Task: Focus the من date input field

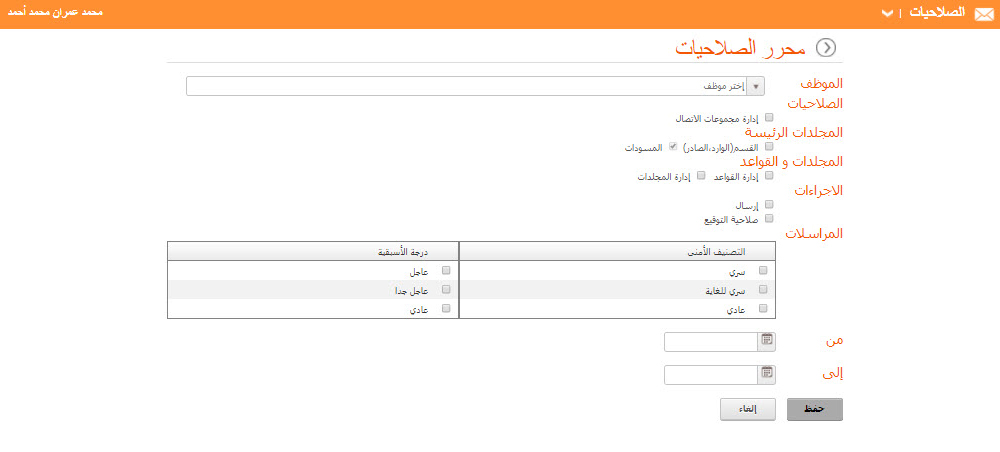Action: (x=710, y=341)
